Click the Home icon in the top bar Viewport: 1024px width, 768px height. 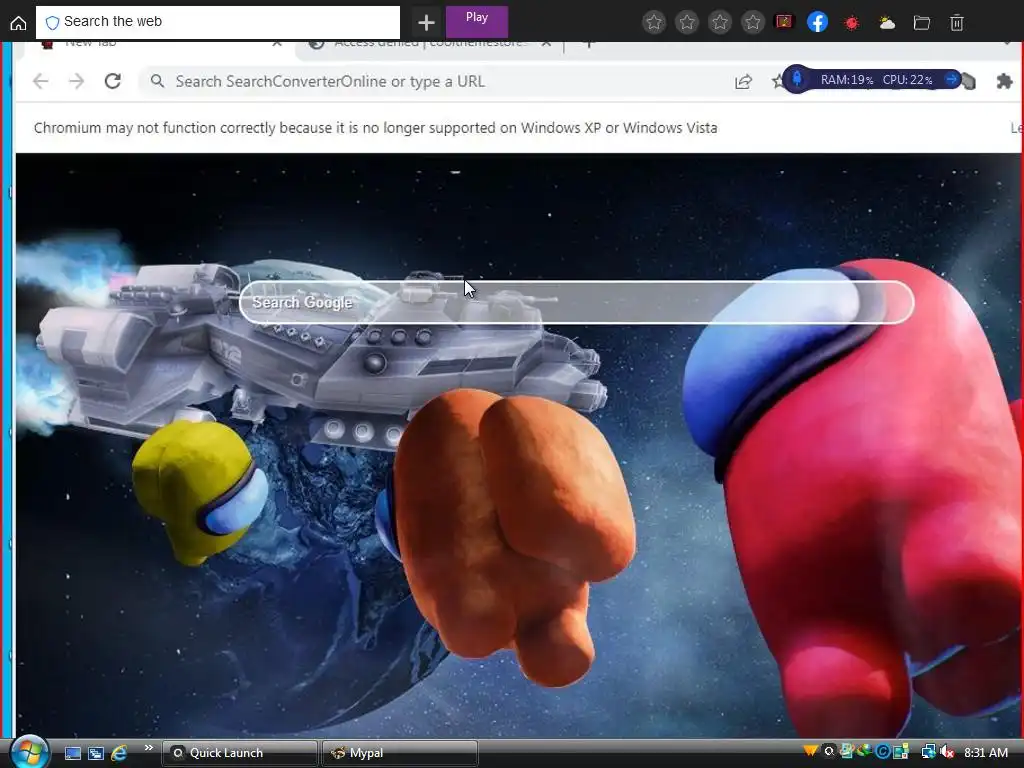[x=18, y=23]
